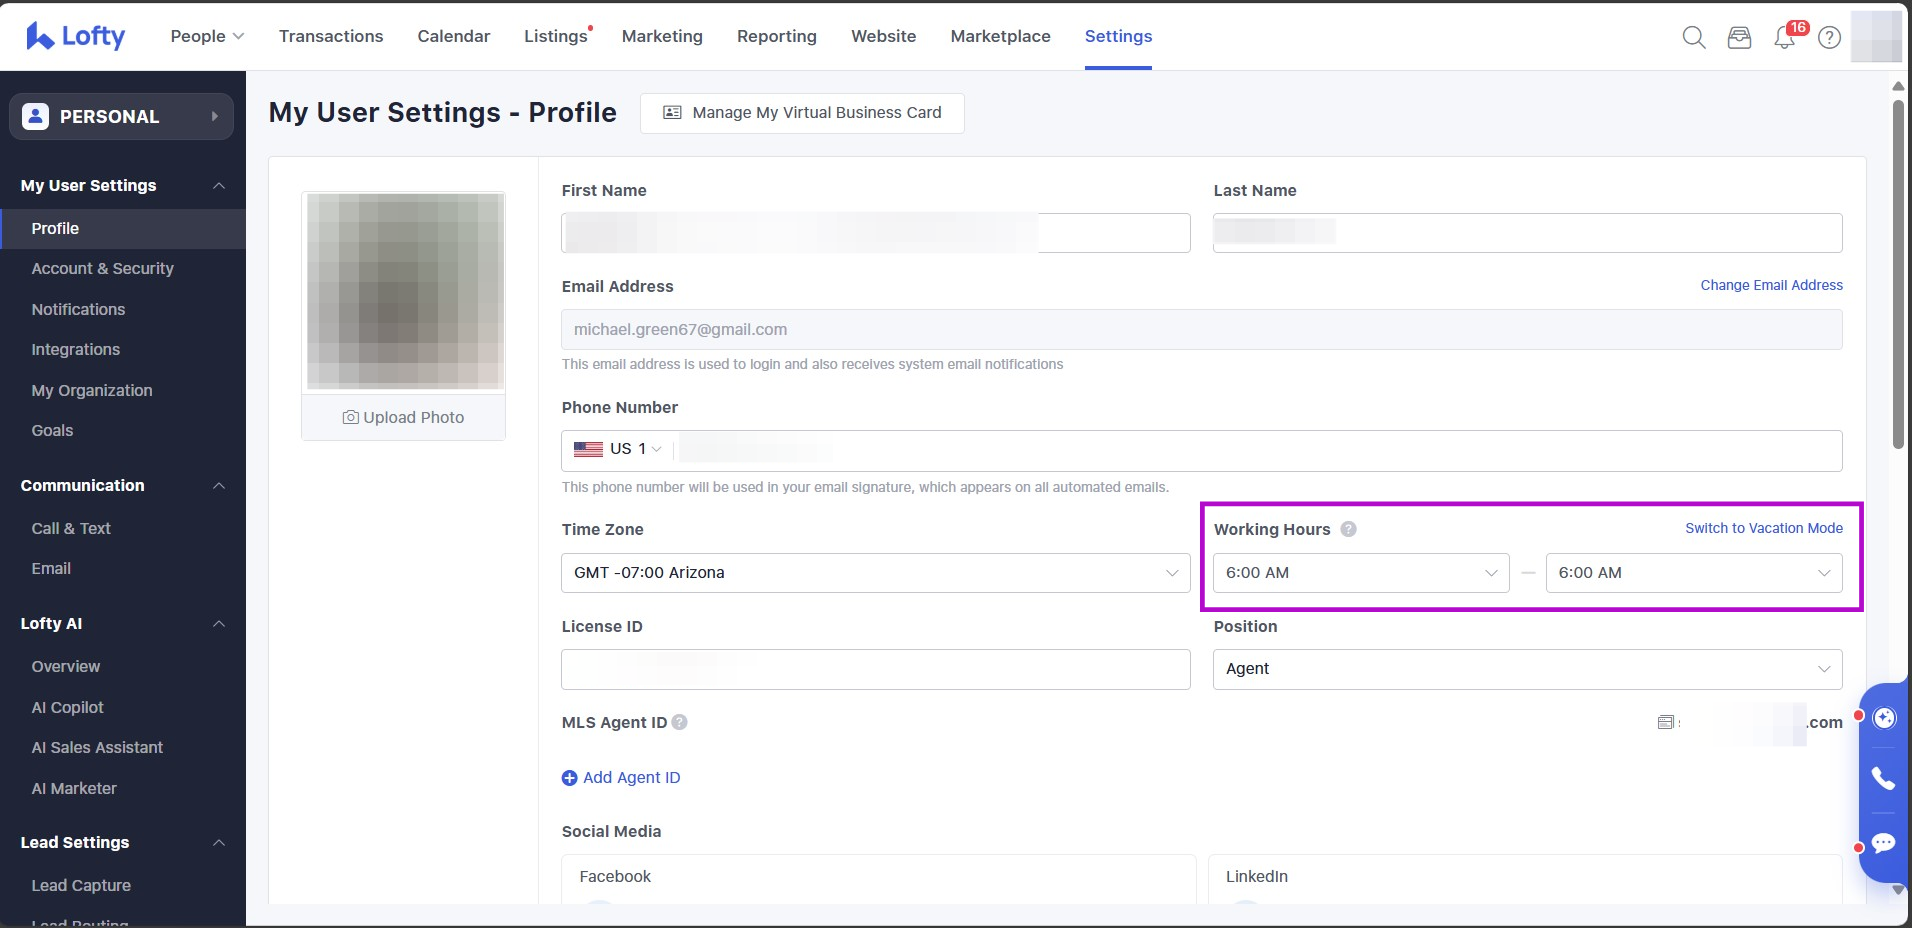Click the Working Hours help icon

click(1348, 529)
